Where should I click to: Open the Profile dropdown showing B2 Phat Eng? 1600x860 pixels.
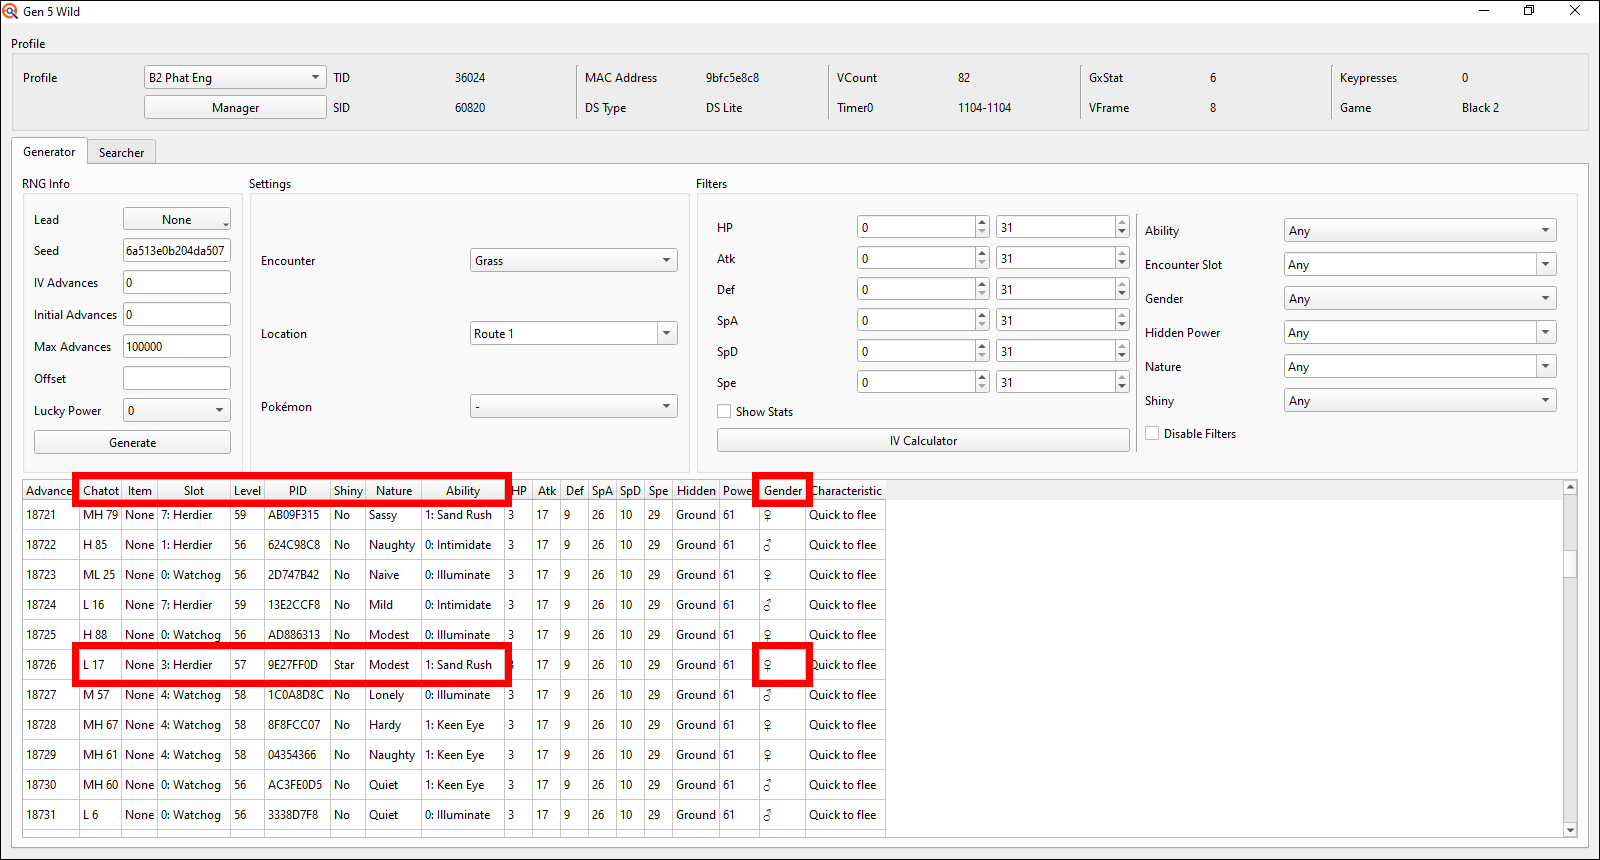(235, 78)
